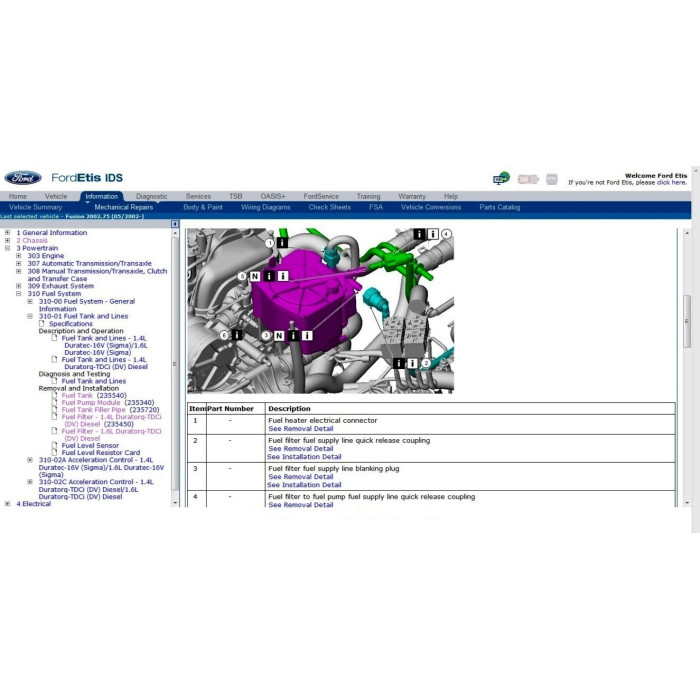Click document icon next to Specifications
Viewport: 700px width, 700px height.
pos(42,323)
